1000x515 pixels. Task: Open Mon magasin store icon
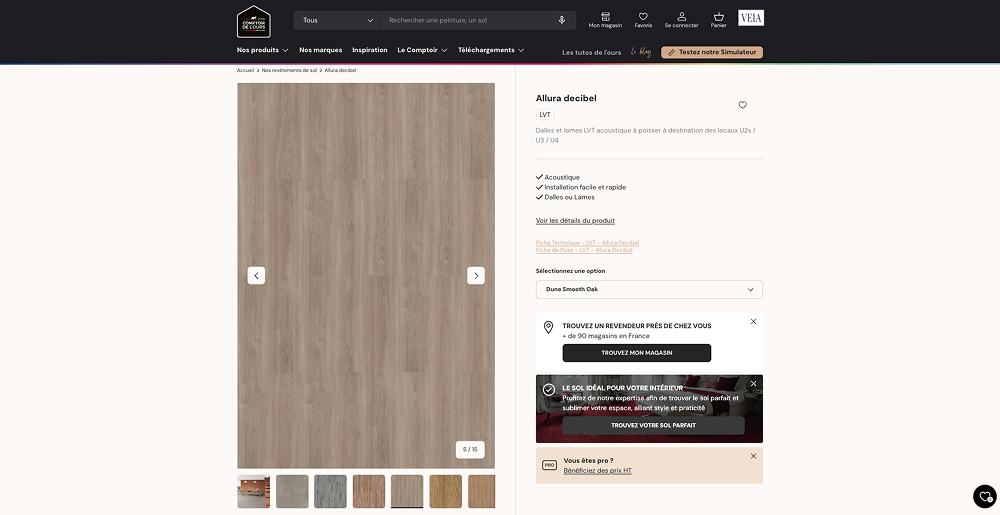[605, 20]
